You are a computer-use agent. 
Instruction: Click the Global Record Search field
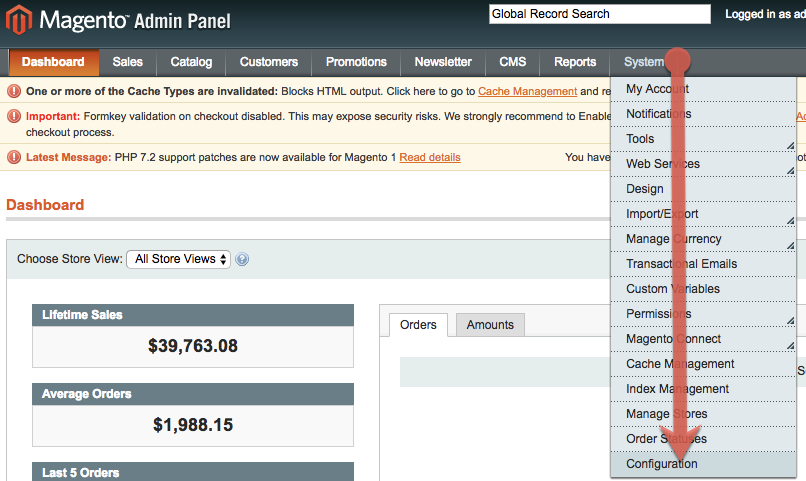point(599,14)
